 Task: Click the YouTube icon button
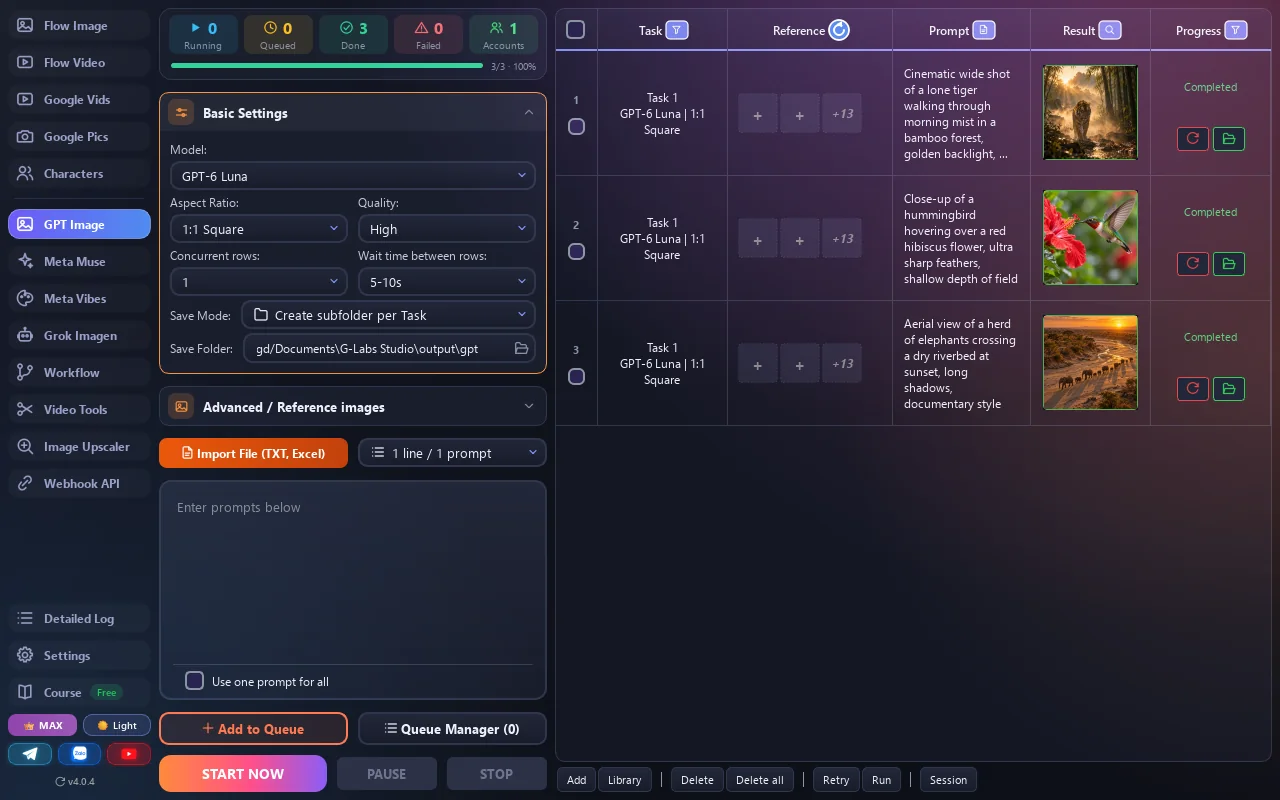[129, 754]
